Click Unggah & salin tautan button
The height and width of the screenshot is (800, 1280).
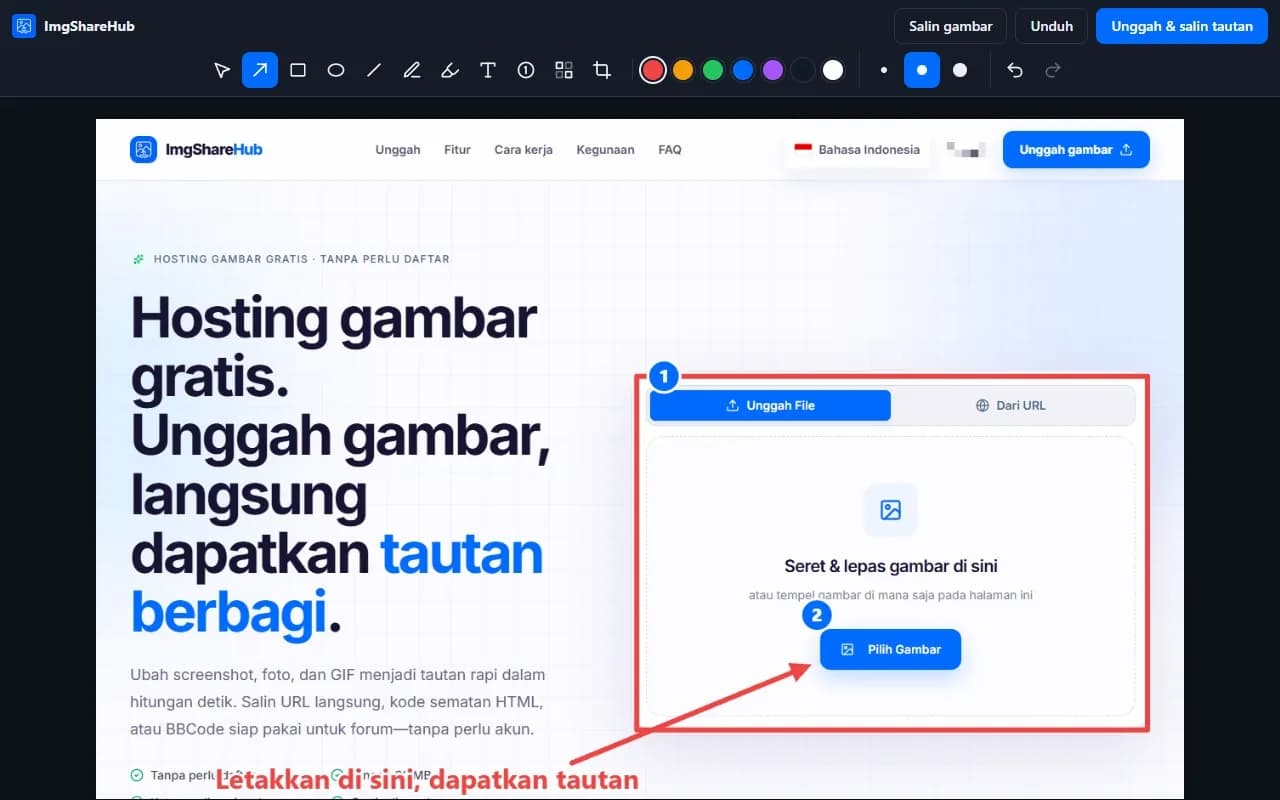[x=1182, y=26]
